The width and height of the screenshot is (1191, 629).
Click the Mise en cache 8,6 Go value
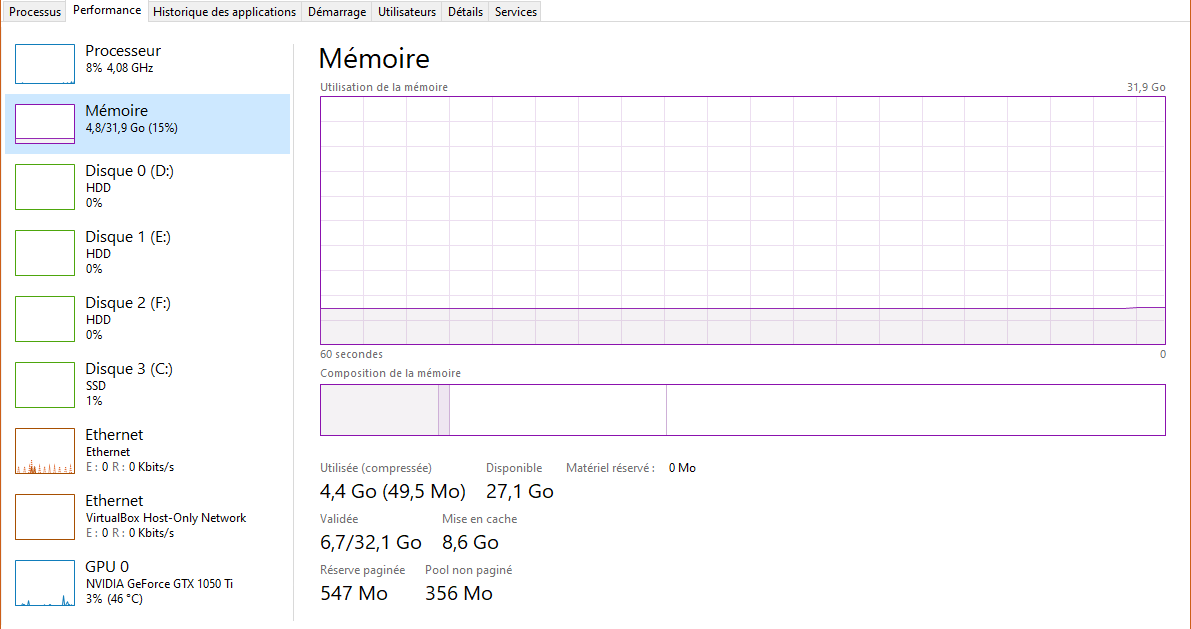pos(470,542)
